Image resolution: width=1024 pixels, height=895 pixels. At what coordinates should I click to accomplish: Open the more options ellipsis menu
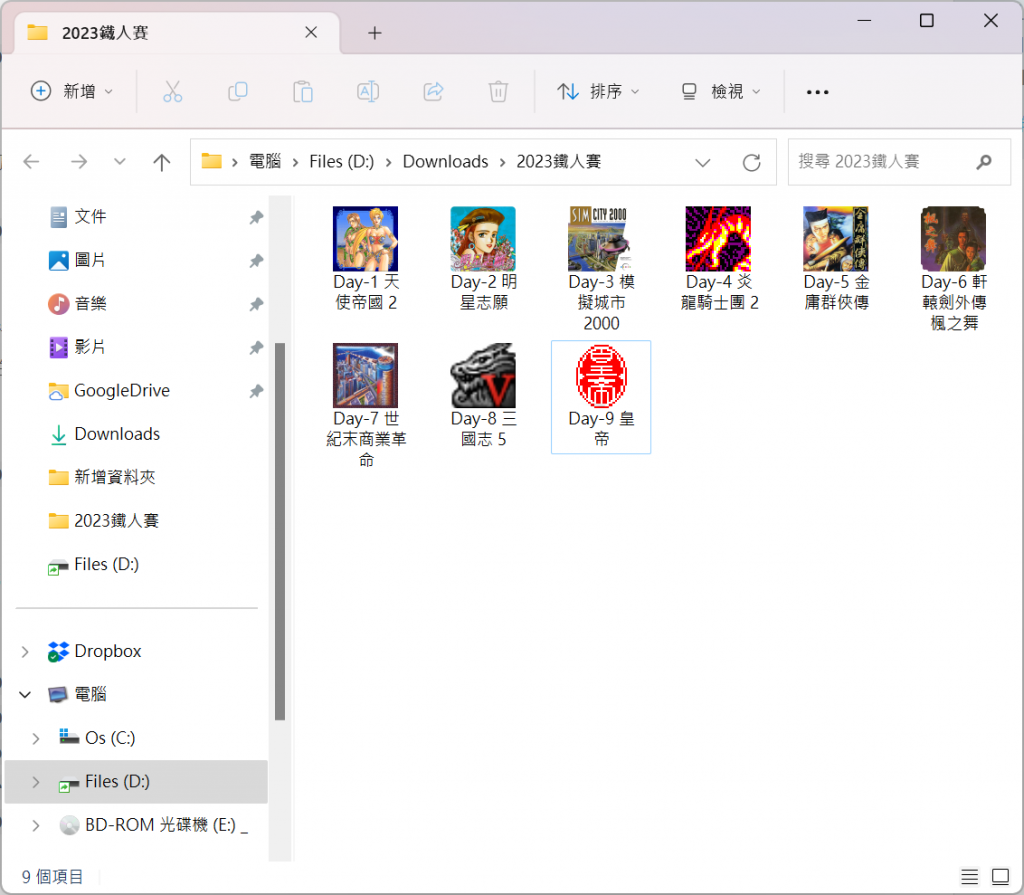pos(818,92)
